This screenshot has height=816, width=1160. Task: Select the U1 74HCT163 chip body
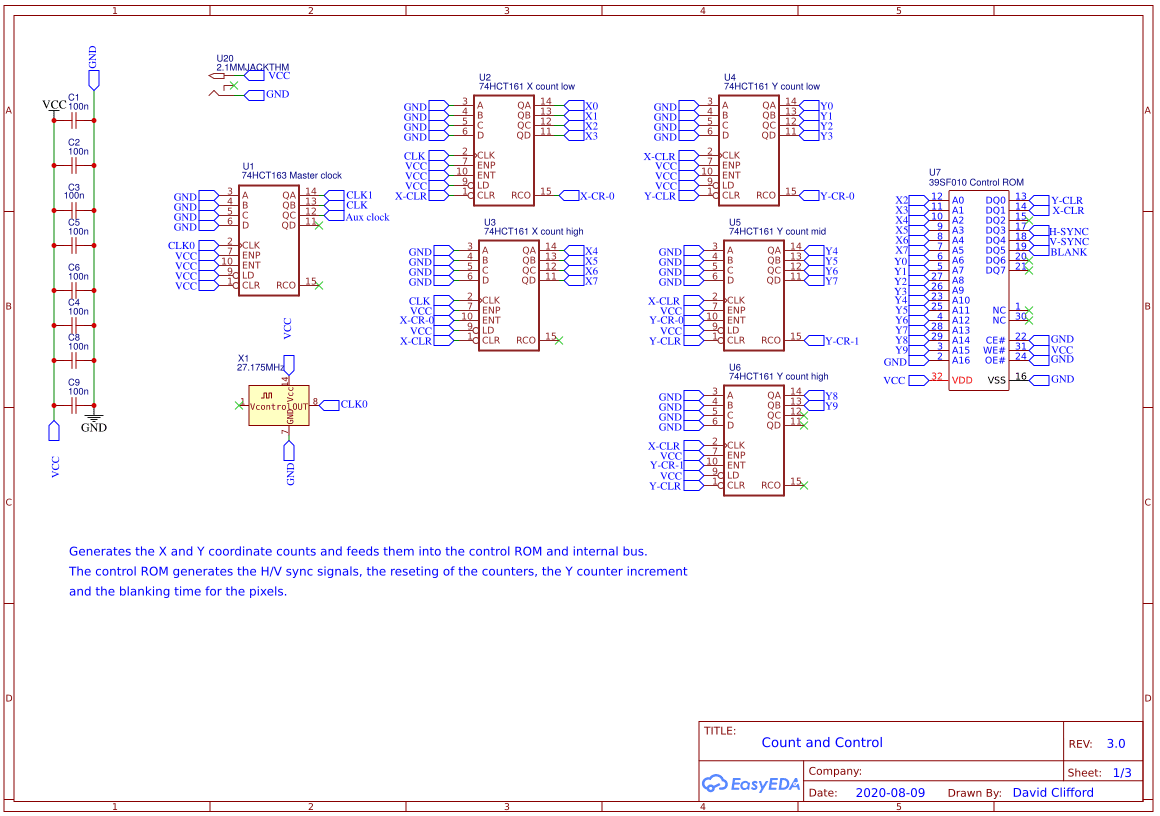coord(269,240)
